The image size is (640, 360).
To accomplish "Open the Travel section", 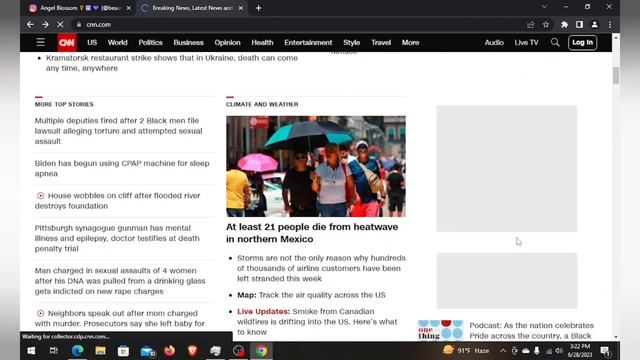I will 381,42.
